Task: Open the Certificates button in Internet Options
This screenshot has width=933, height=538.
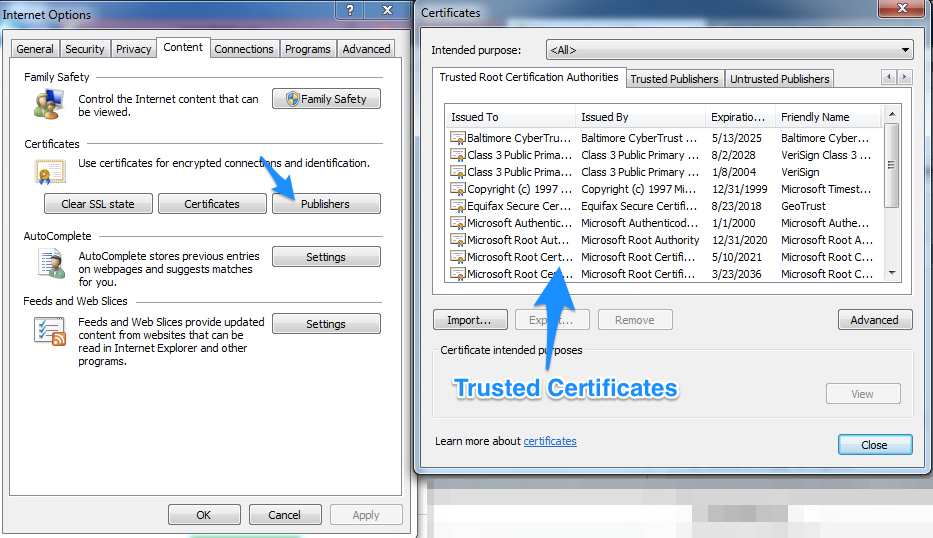Action: point(212,204)
